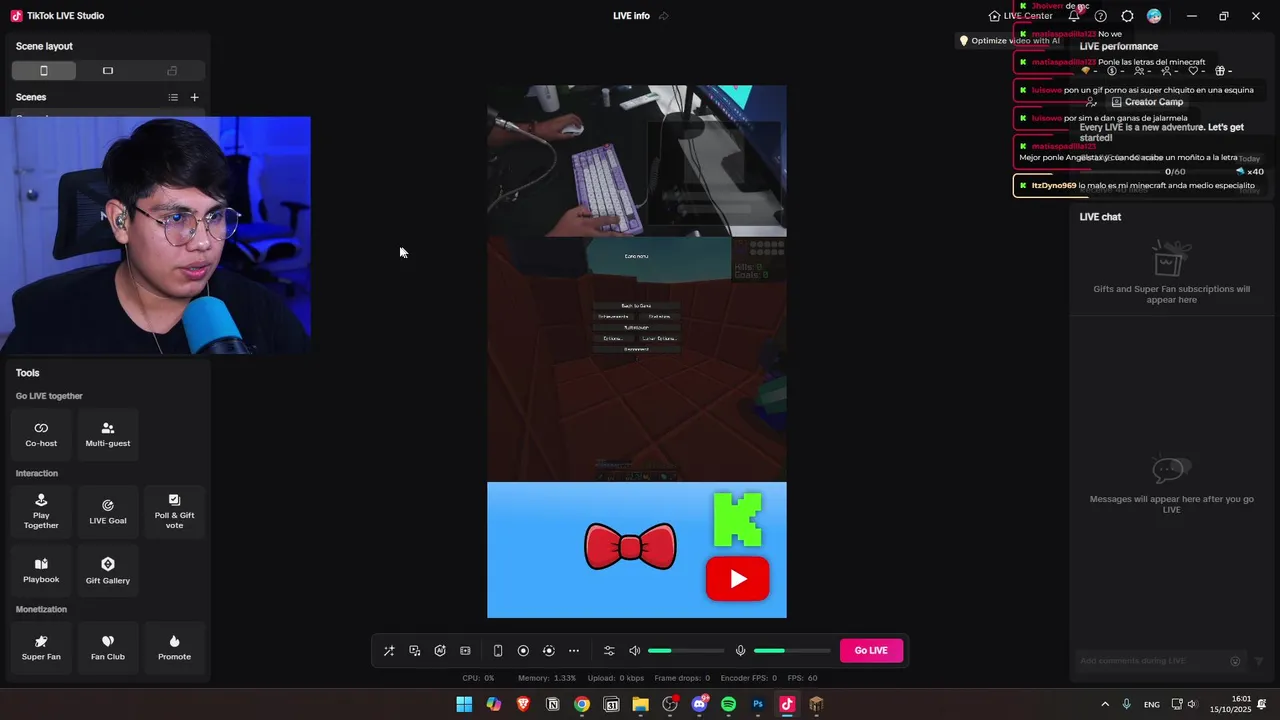Open Creator Camp

point(1146,102)
